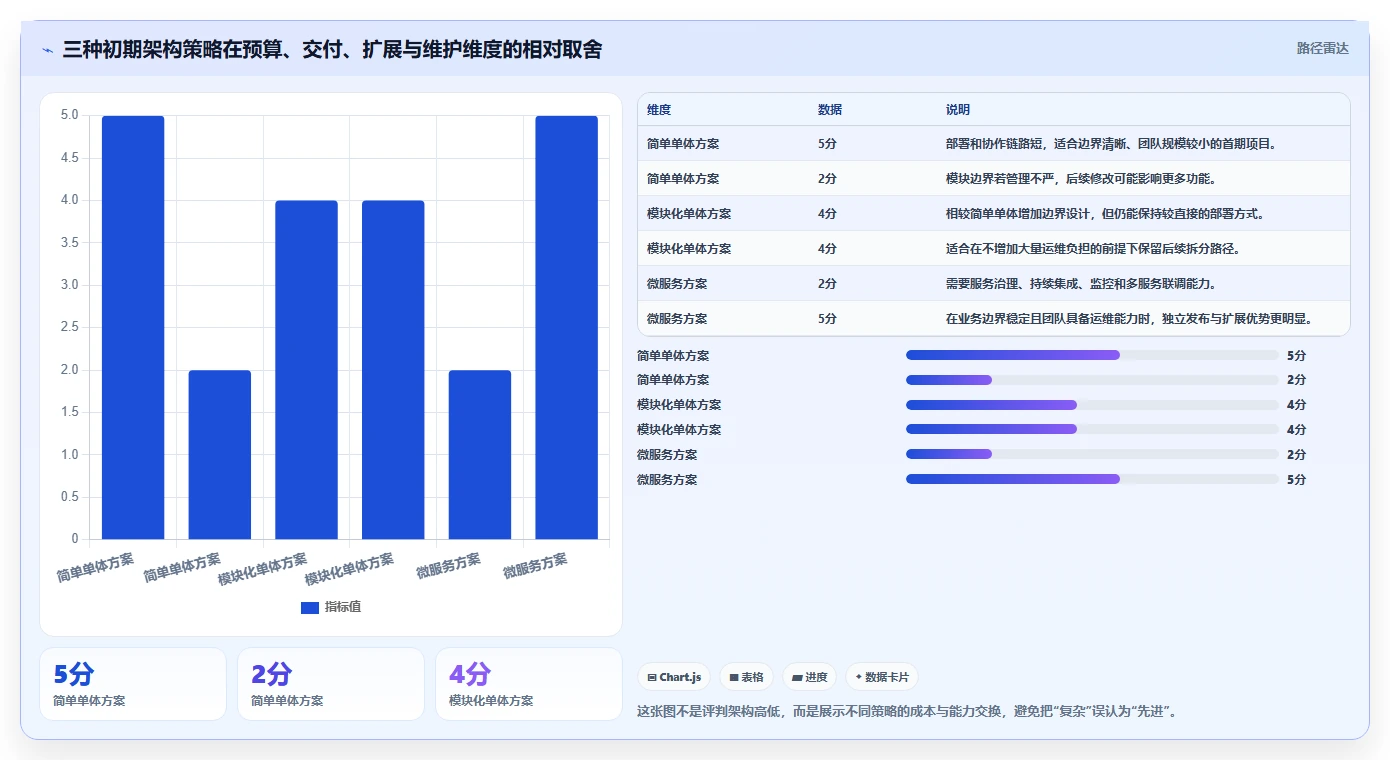
Task: Click the 5.0-high last chart bar for 微服务方案
Action: click(566, 328)
